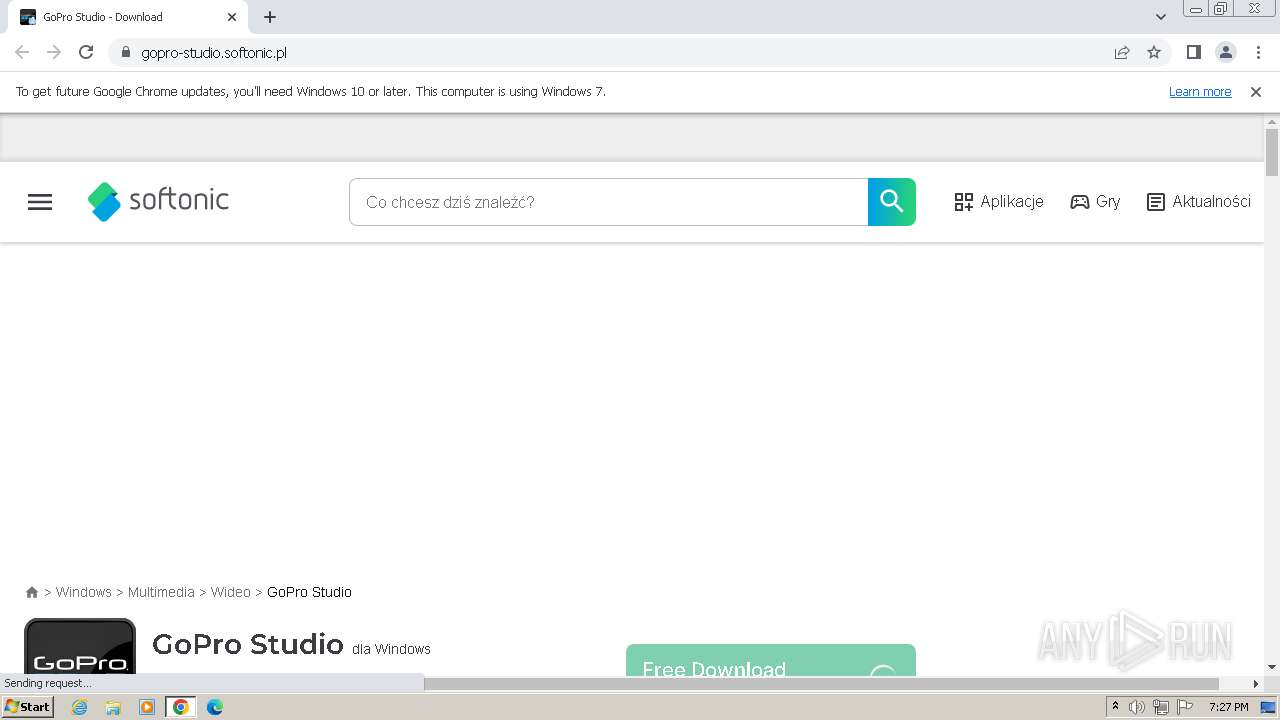1280x720 pixels.
Task: Reload the current page
Action: click(x=86, y=52)
